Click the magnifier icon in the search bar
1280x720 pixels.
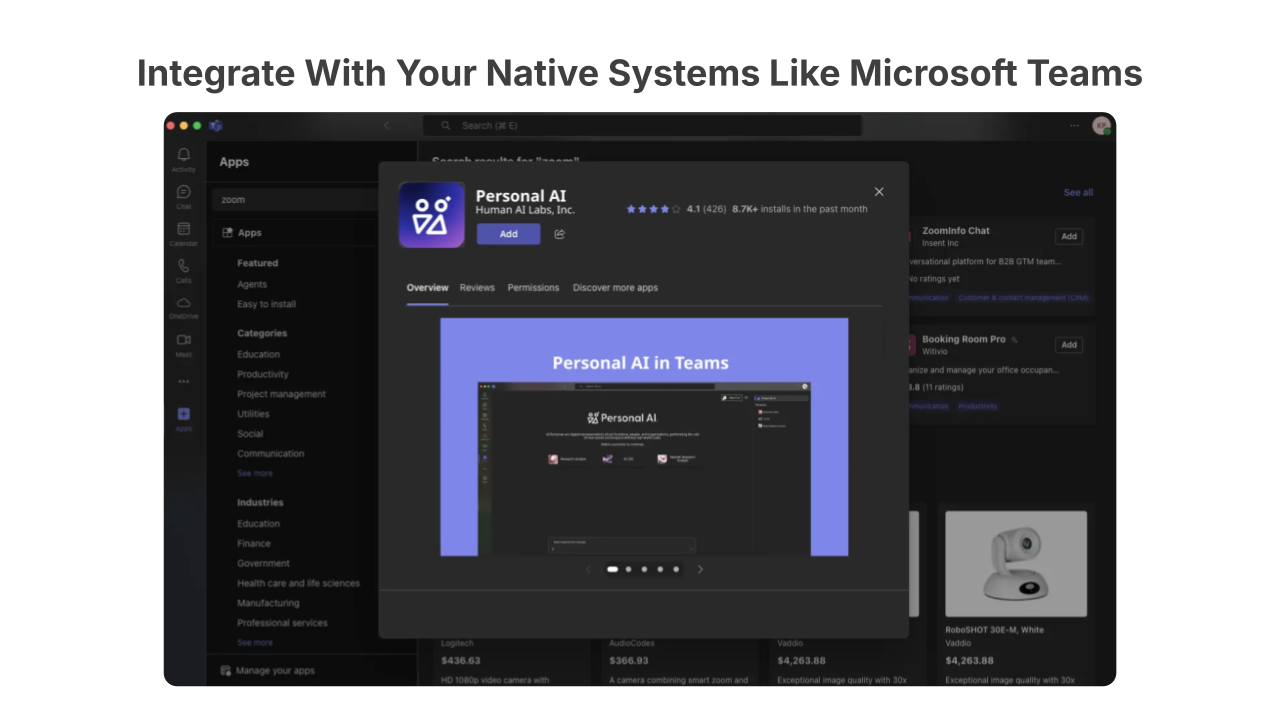click(446, 125)
